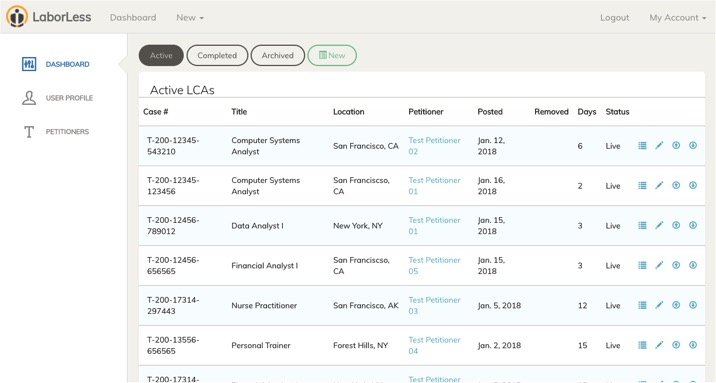Switch to the Completed tab
The height and width of the screenshot is (383, 716).
[x=217, y=55]
